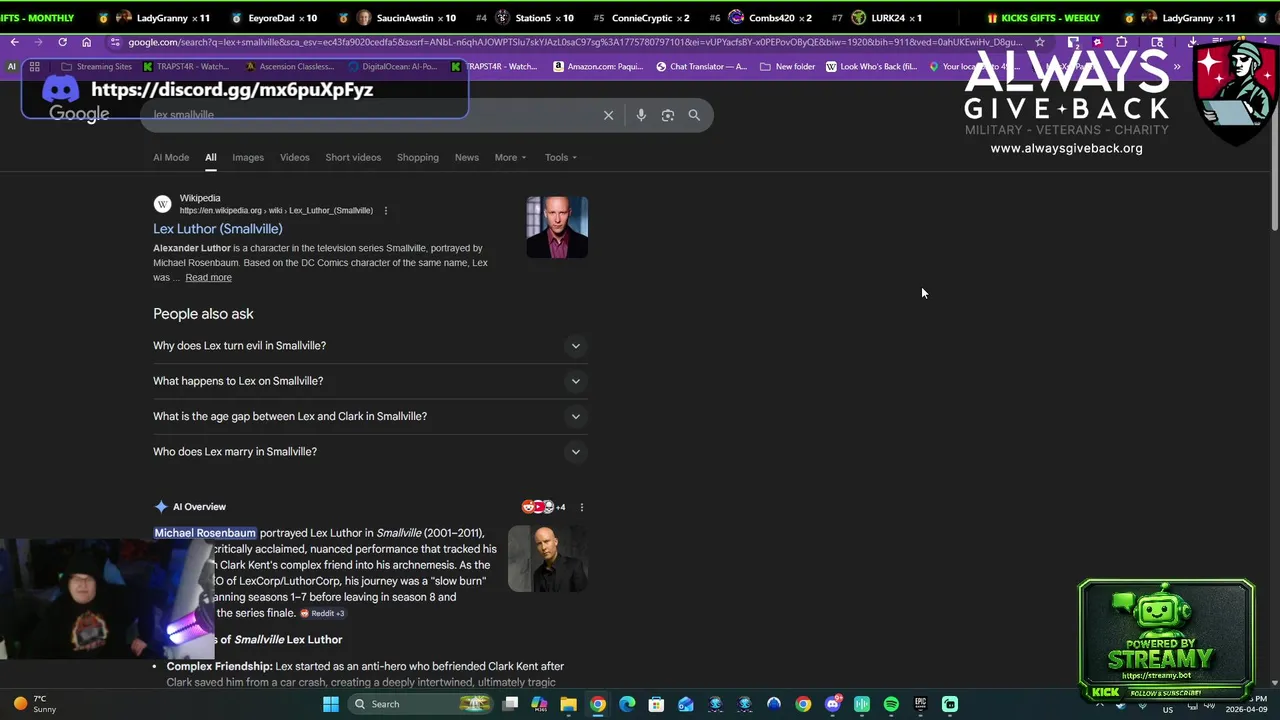Image resolution: width=1280 pixels, height=720 pixels.
Task: Open the More dropdown in search filters
Action: tap(510, 157)
